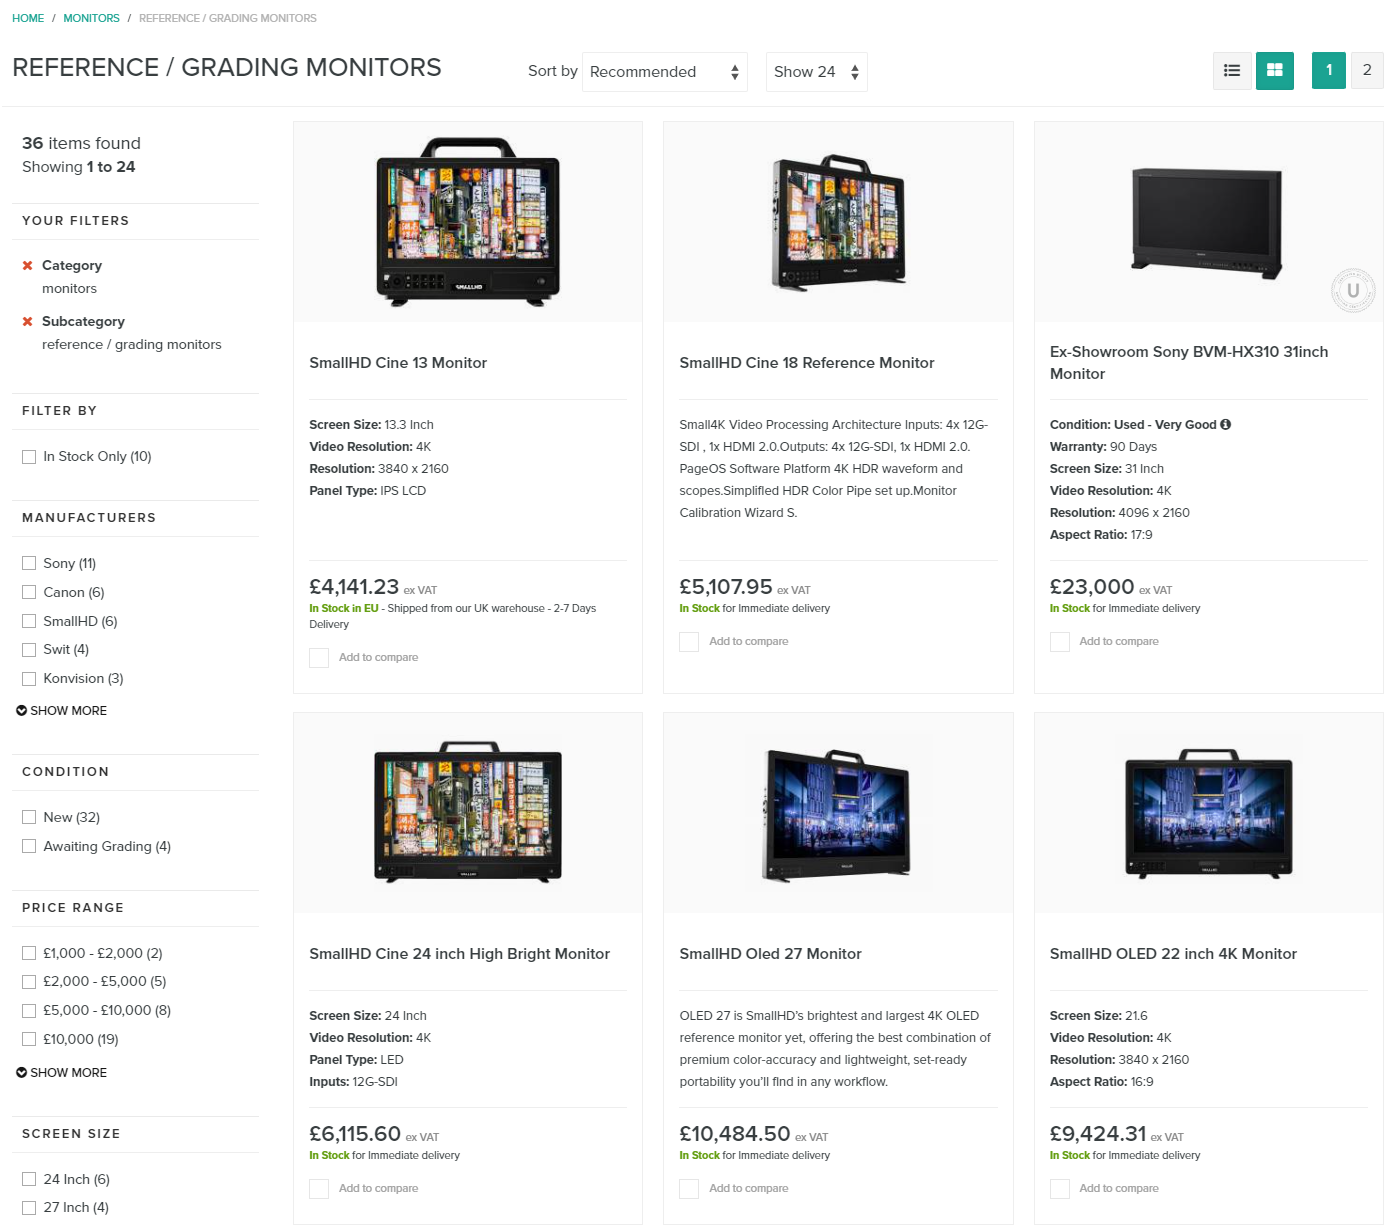Check the Awaiting Grading condition filter
The image size is (1396, 1225).
pos(29,846)
